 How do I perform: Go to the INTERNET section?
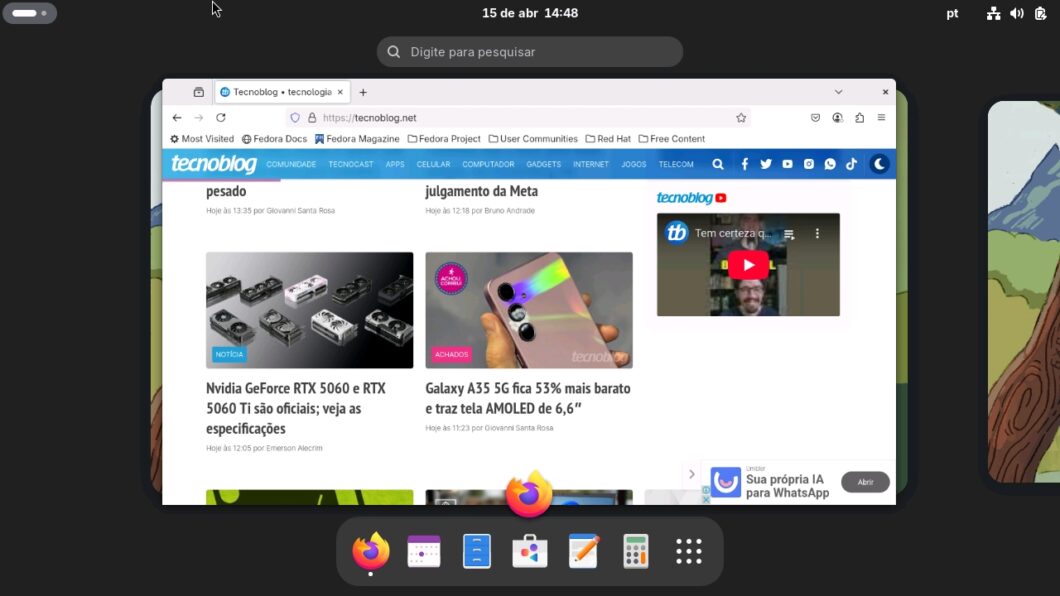591,164
